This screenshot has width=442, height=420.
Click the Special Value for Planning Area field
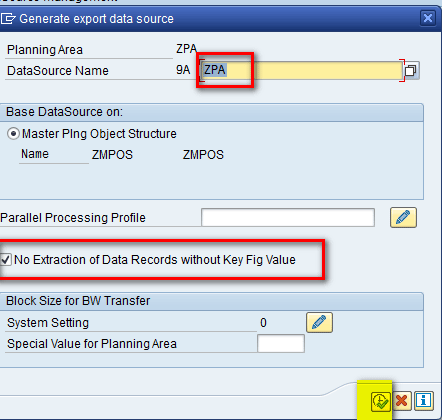tap(281, 344)
